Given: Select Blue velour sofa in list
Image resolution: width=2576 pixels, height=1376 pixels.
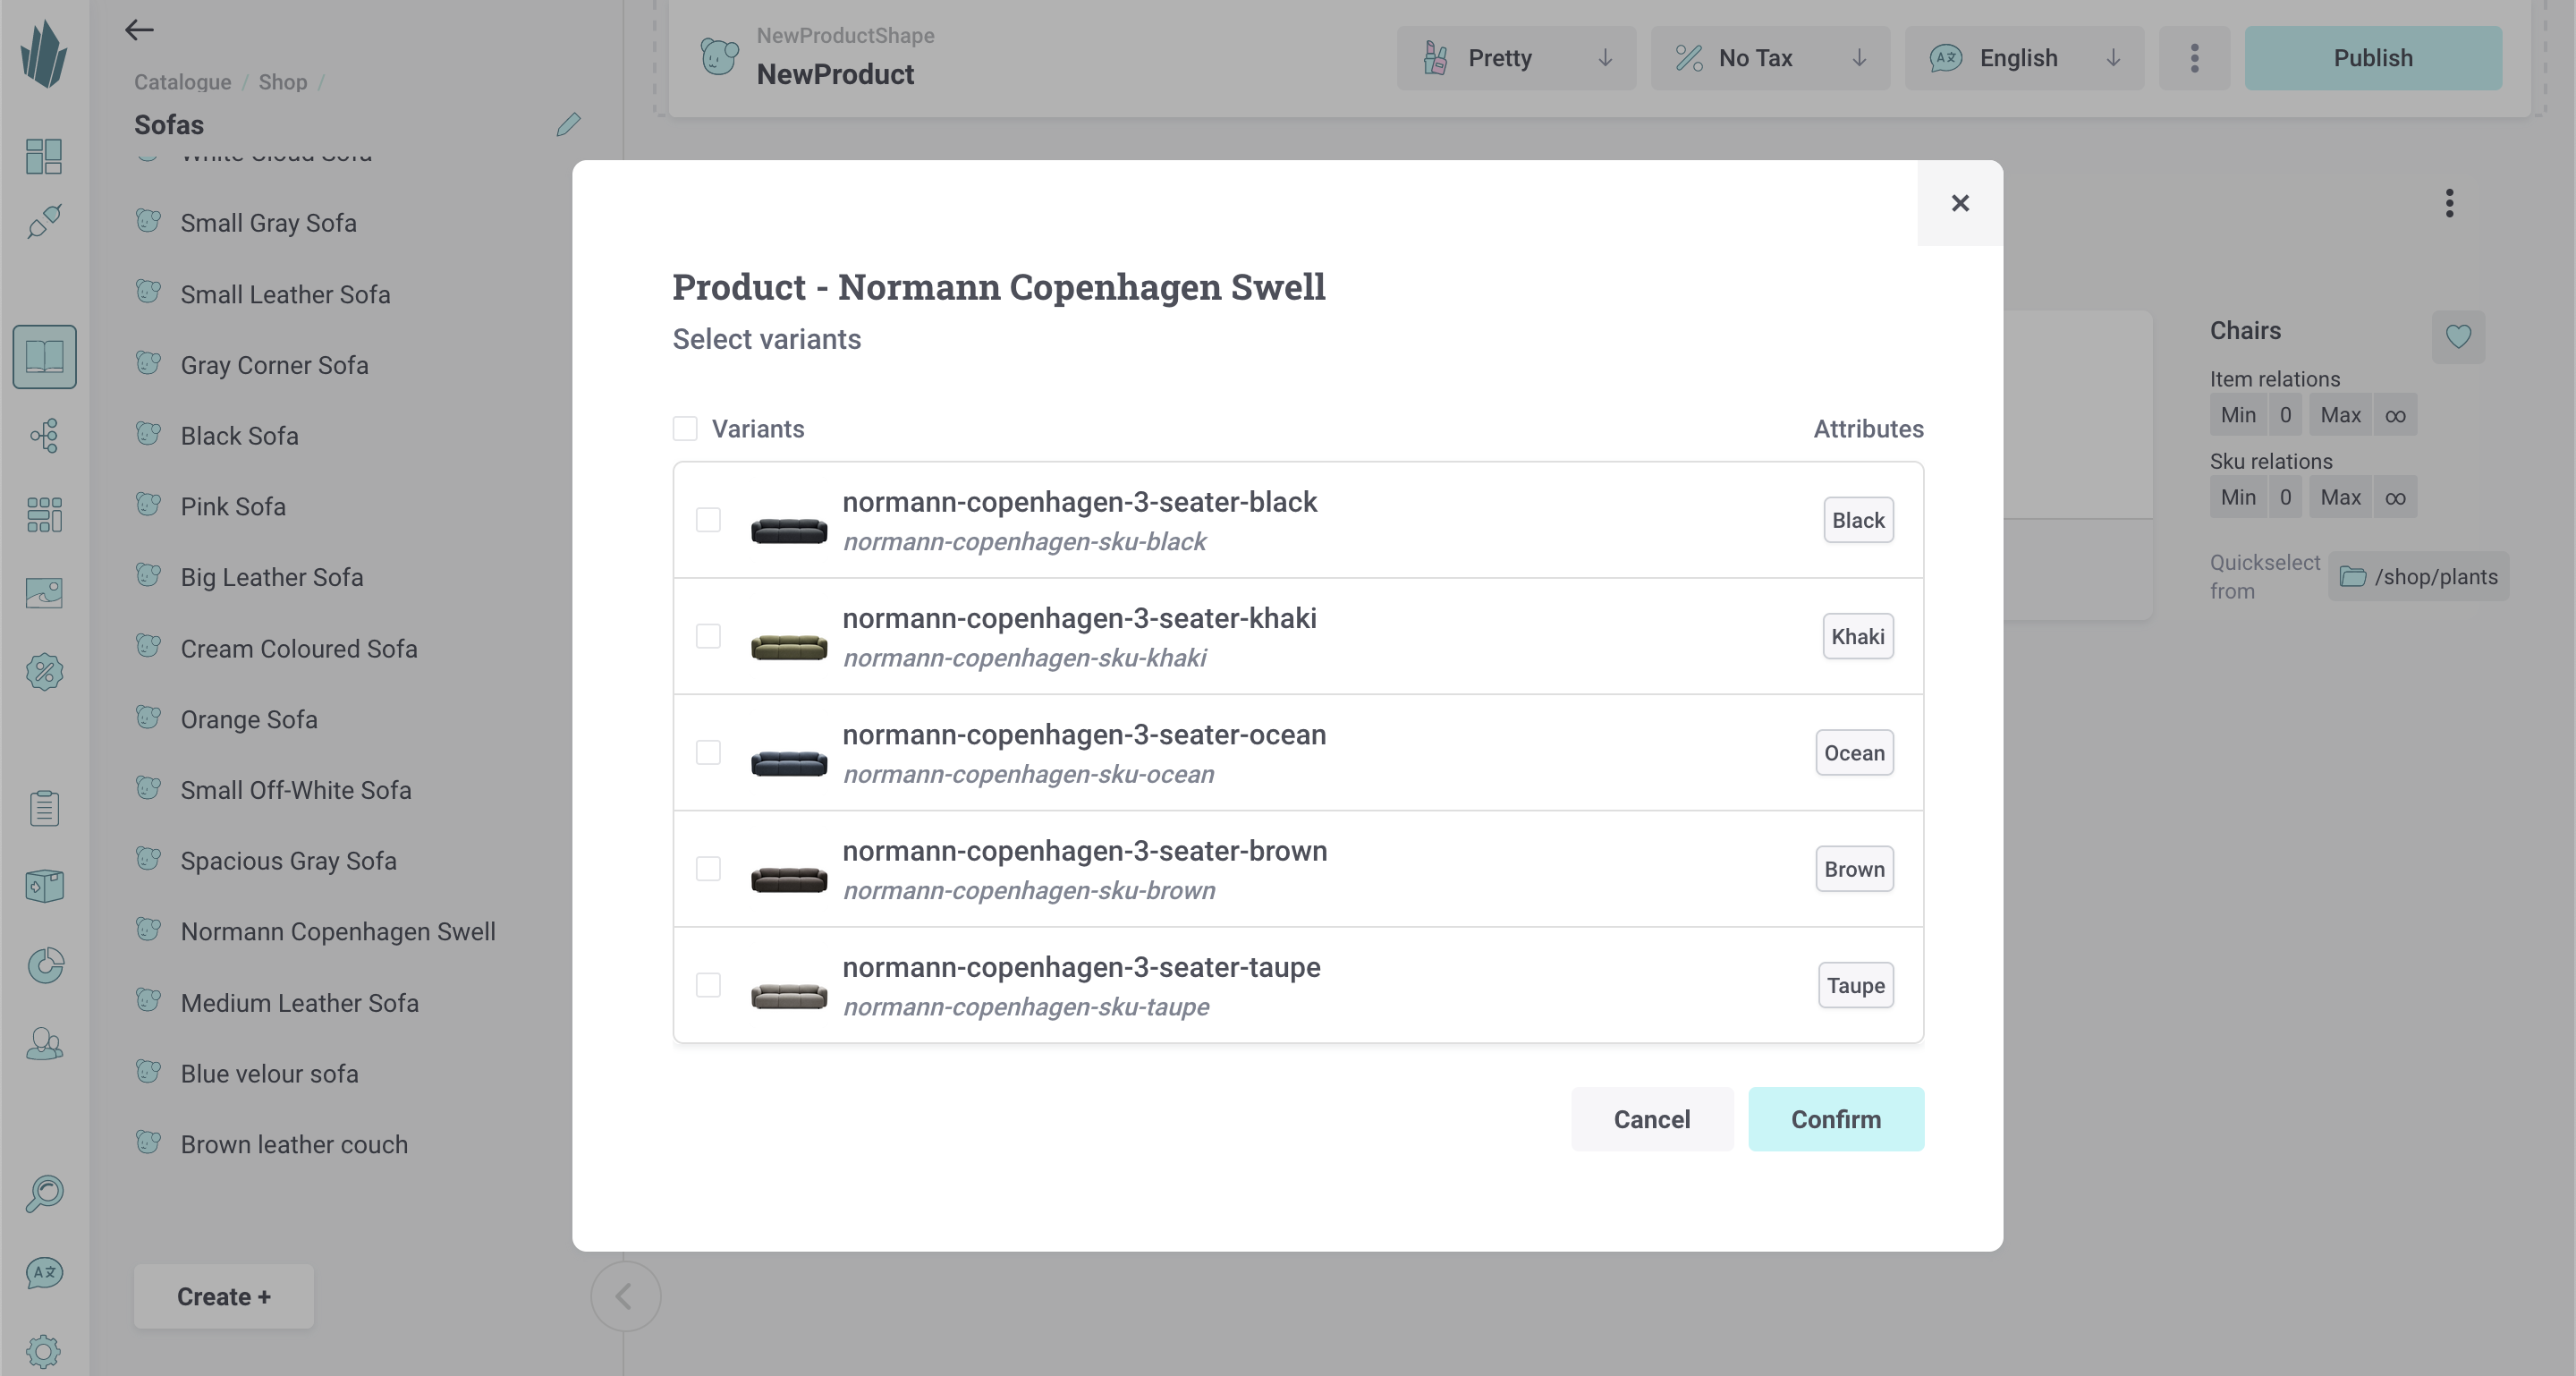Looking at the screenshot, I should 269,1073.
